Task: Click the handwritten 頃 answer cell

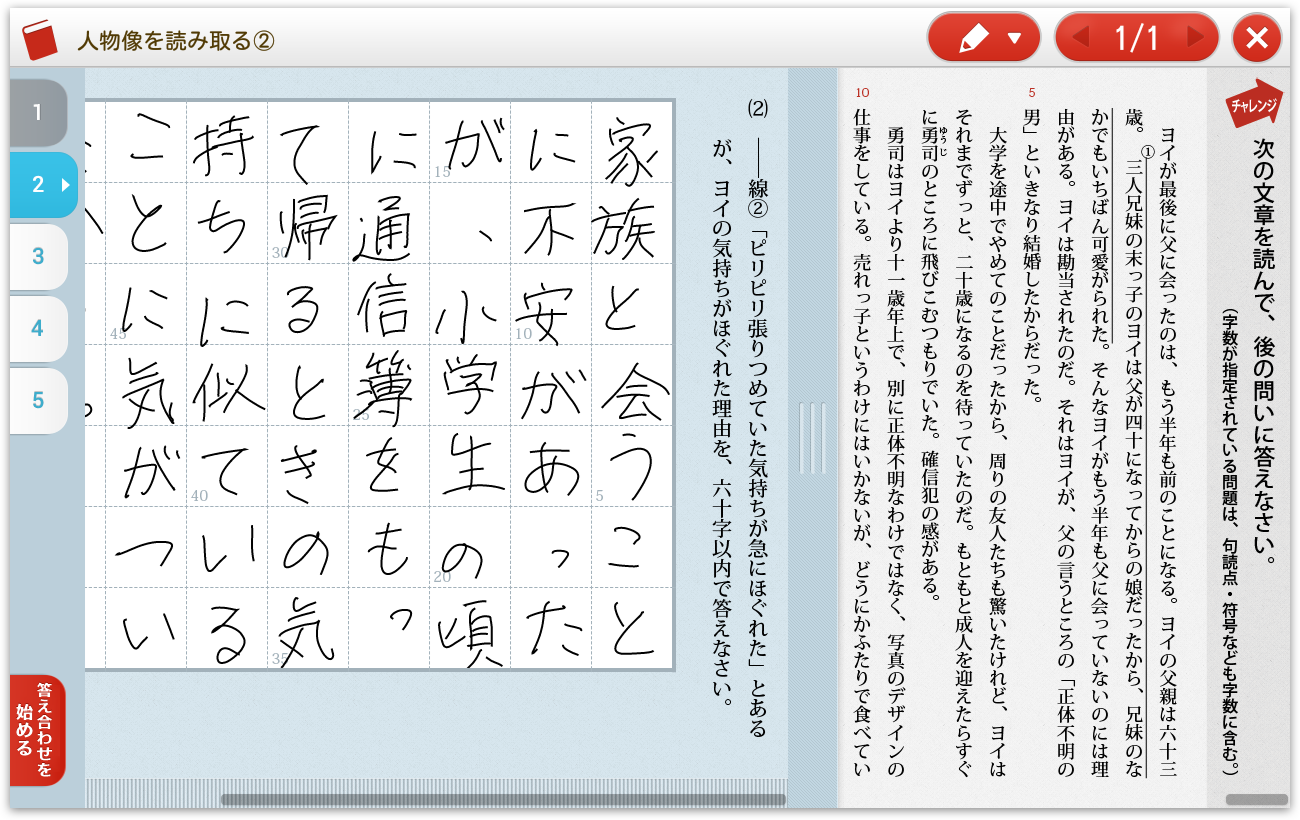Action: click(x=470, y=627)
